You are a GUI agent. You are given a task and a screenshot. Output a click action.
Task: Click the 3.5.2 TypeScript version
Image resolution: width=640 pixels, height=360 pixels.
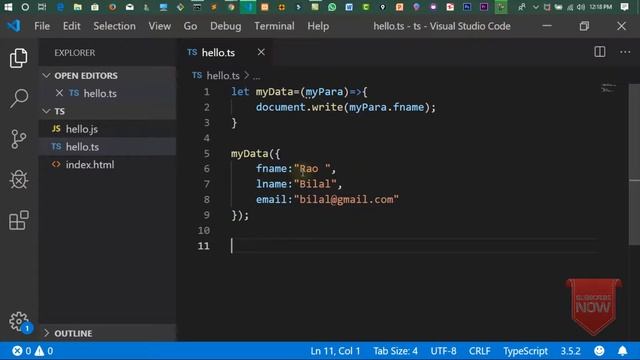[570, 351]
